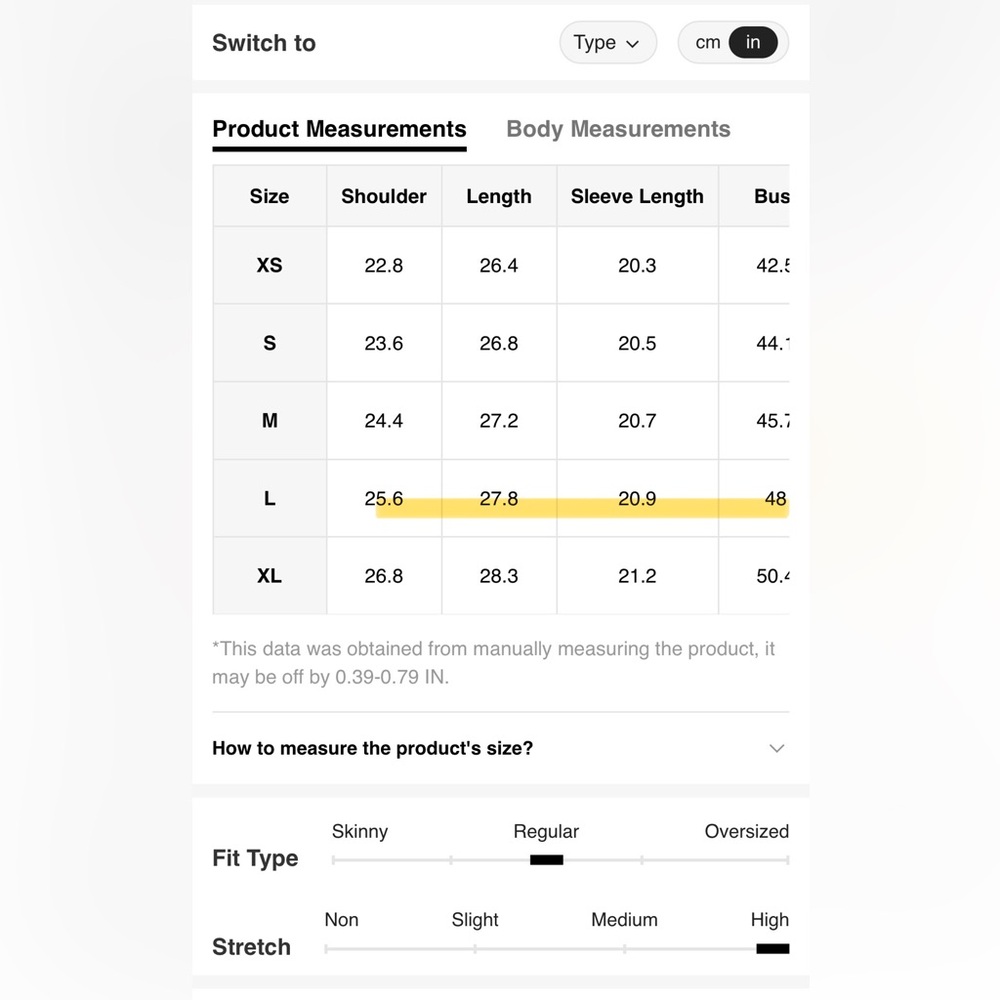
Task: Select the XS size row
Action: pyautogui.click(x=501, y=265)
